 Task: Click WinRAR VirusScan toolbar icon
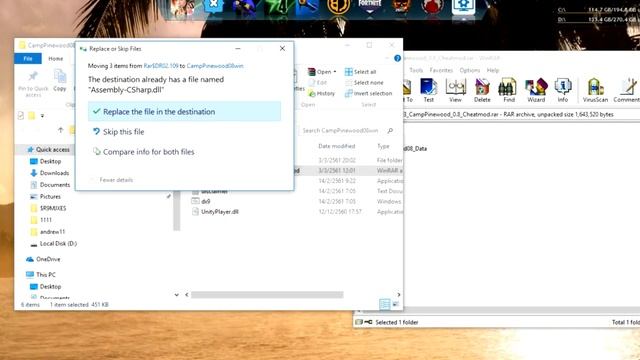click(595, 90)
